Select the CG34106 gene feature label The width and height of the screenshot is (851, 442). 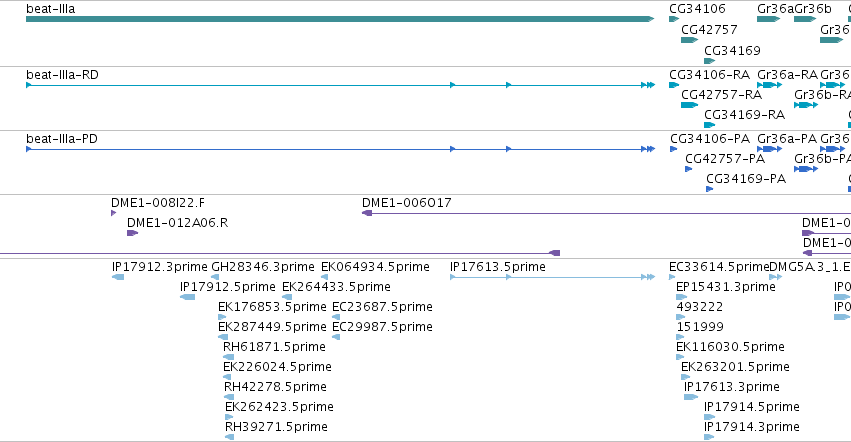pyautogui.click(x=697, y=9)
